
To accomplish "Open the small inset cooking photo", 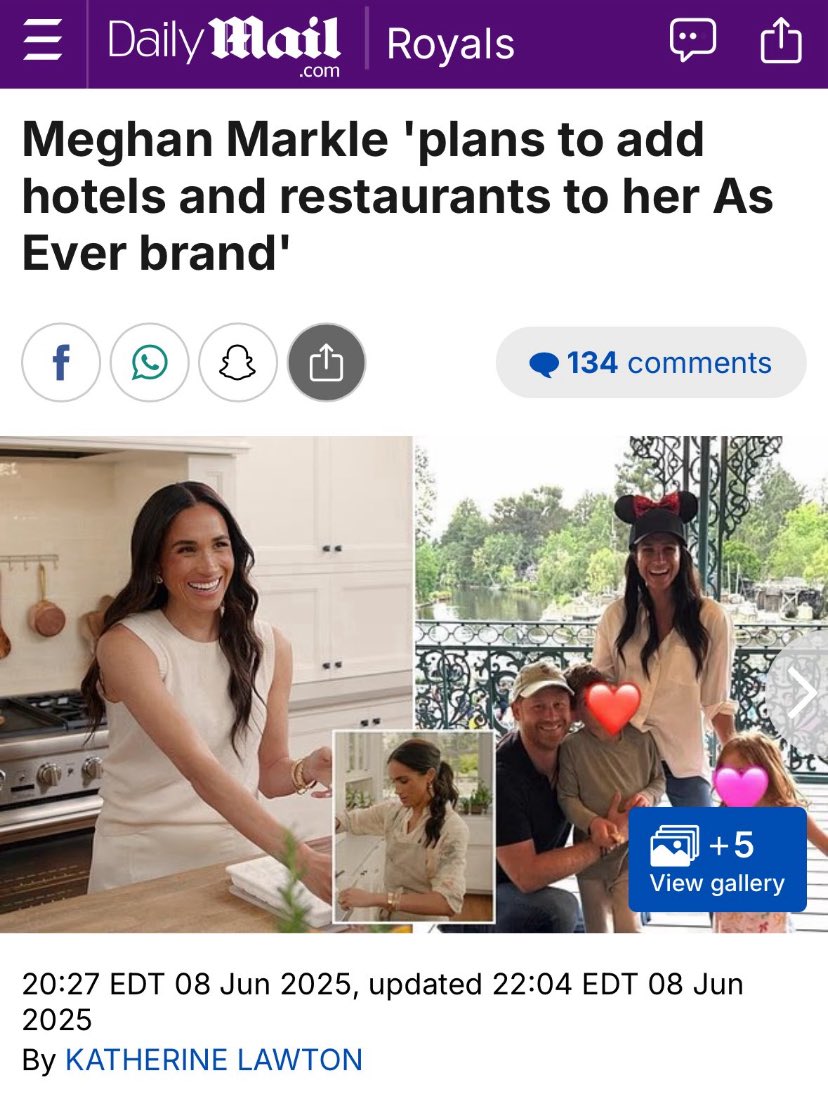I will (414, 826).
